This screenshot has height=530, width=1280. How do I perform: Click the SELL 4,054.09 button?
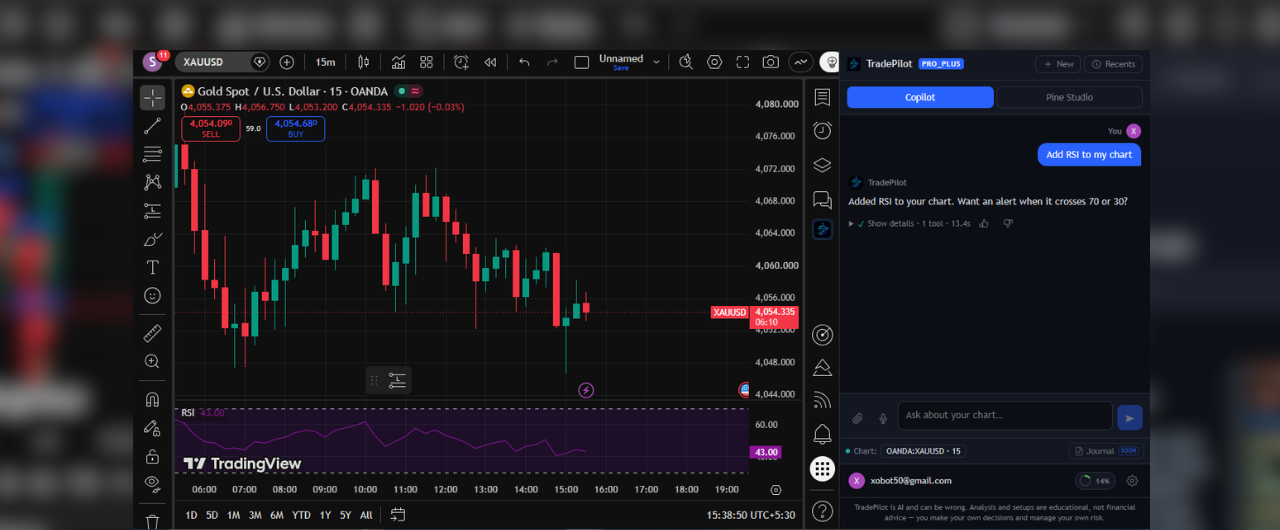pos(210,128)
